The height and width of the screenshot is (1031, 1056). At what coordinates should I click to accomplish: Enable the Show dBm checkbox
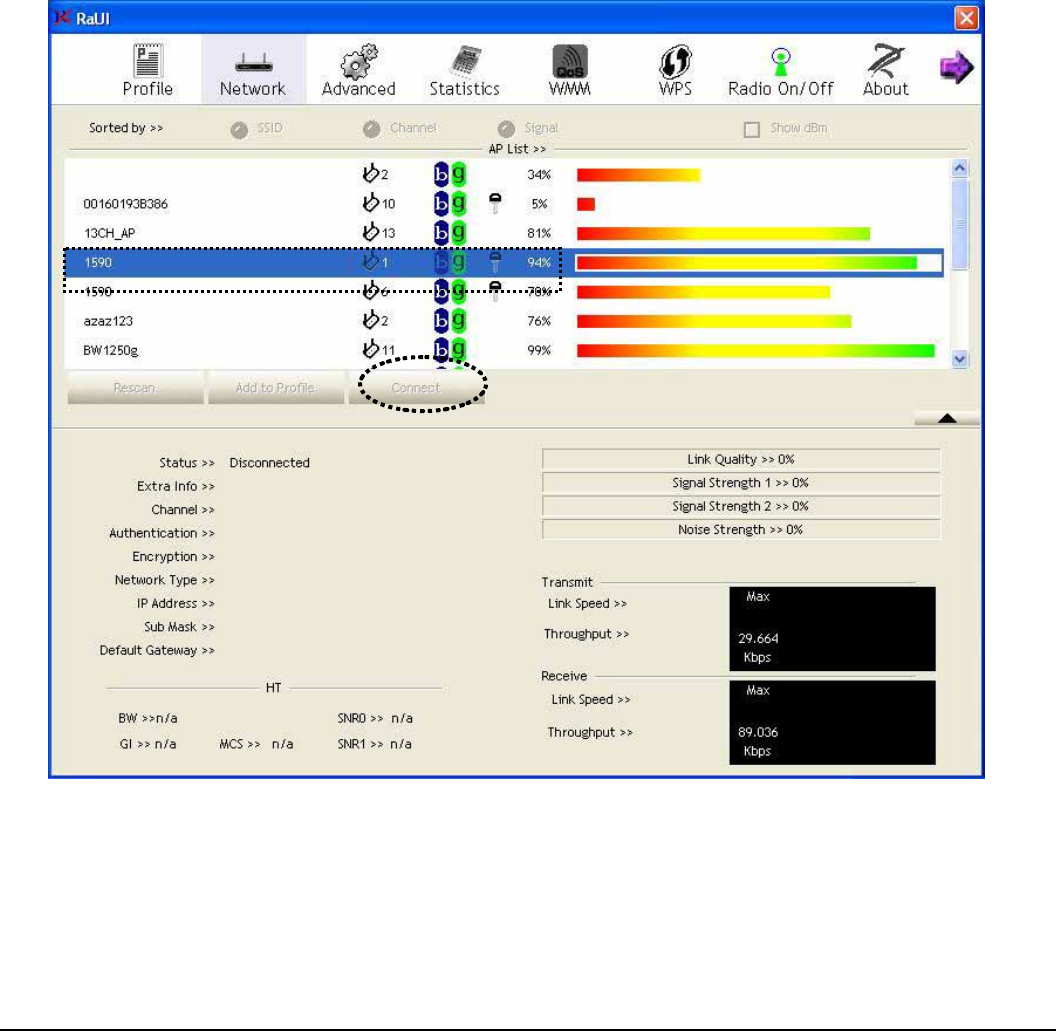[x=752, y=129]
